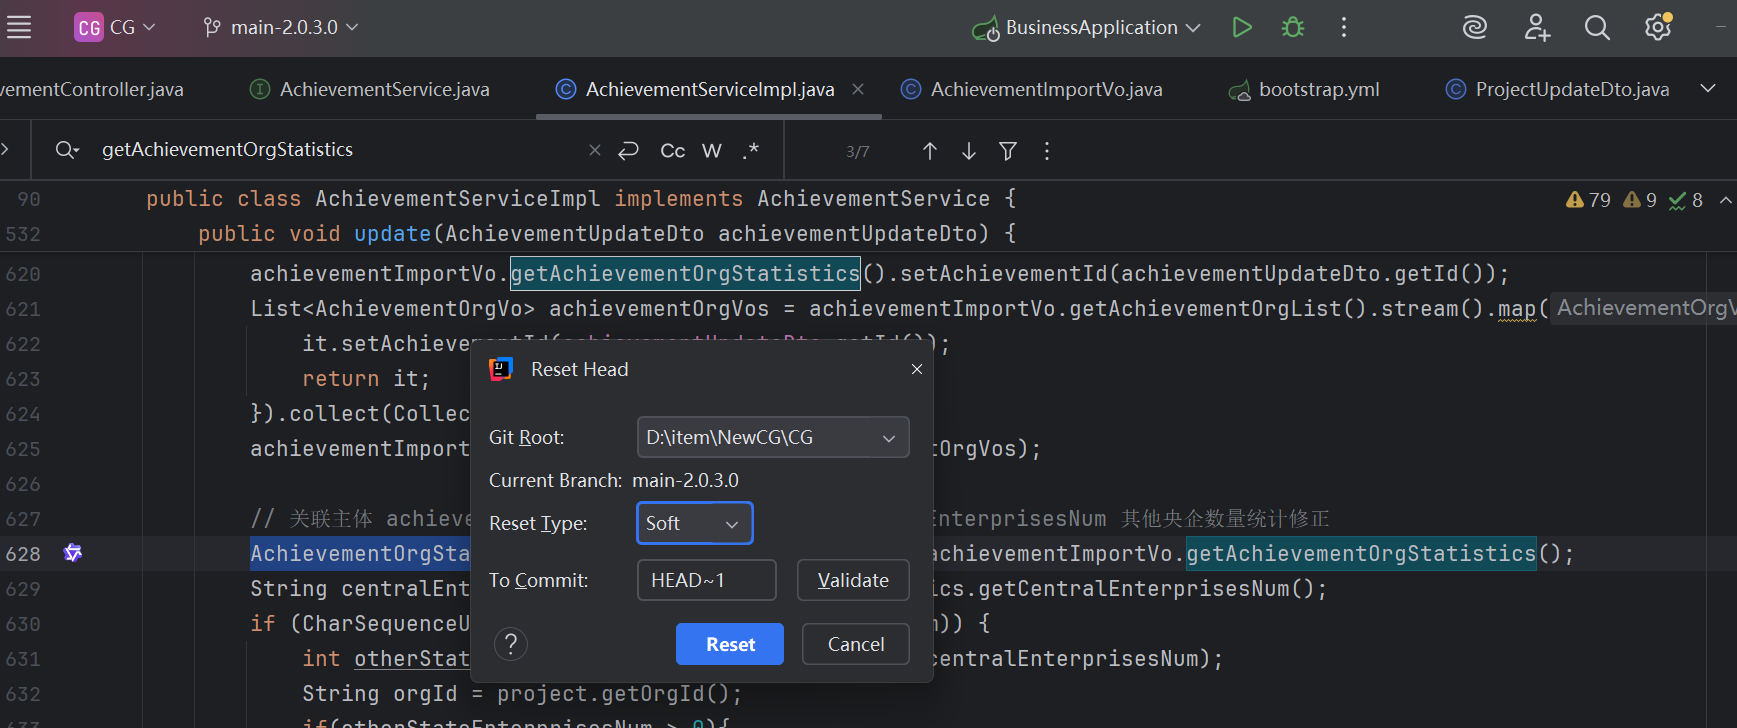The image size is (1737, 728).
Task: Open more find options menu
Action: [1047, 150]
